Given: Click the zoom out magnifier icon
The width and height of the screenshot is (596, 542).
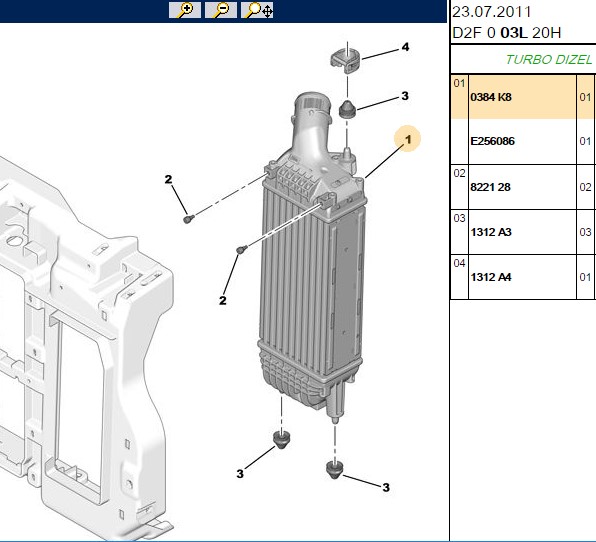Looking at the screenshot, I should pyautogui.click(x=221, y=10).
